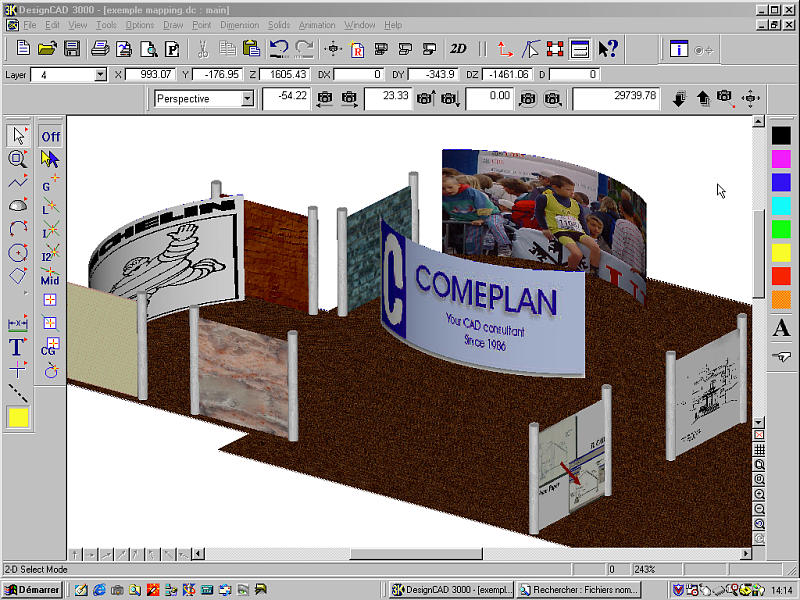Click vertical scrollbar up arrow

(759, 121)
